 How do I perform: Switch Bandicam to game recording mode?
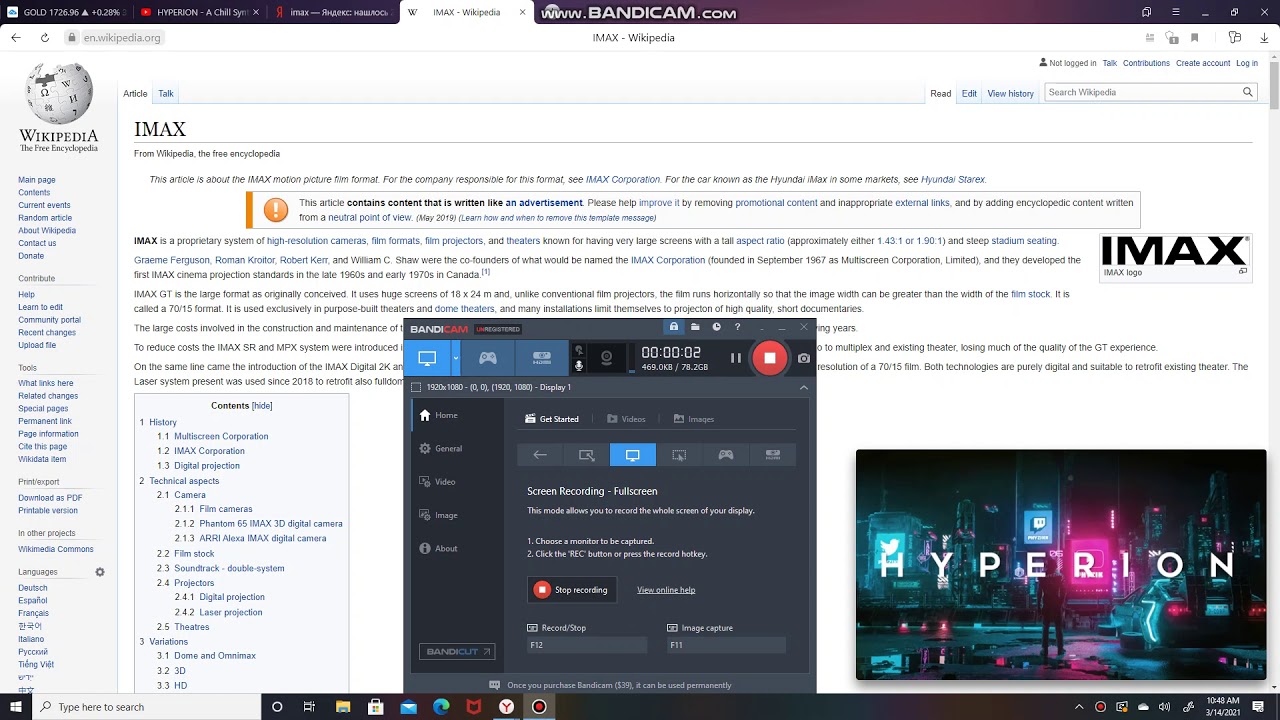point(487,358)
